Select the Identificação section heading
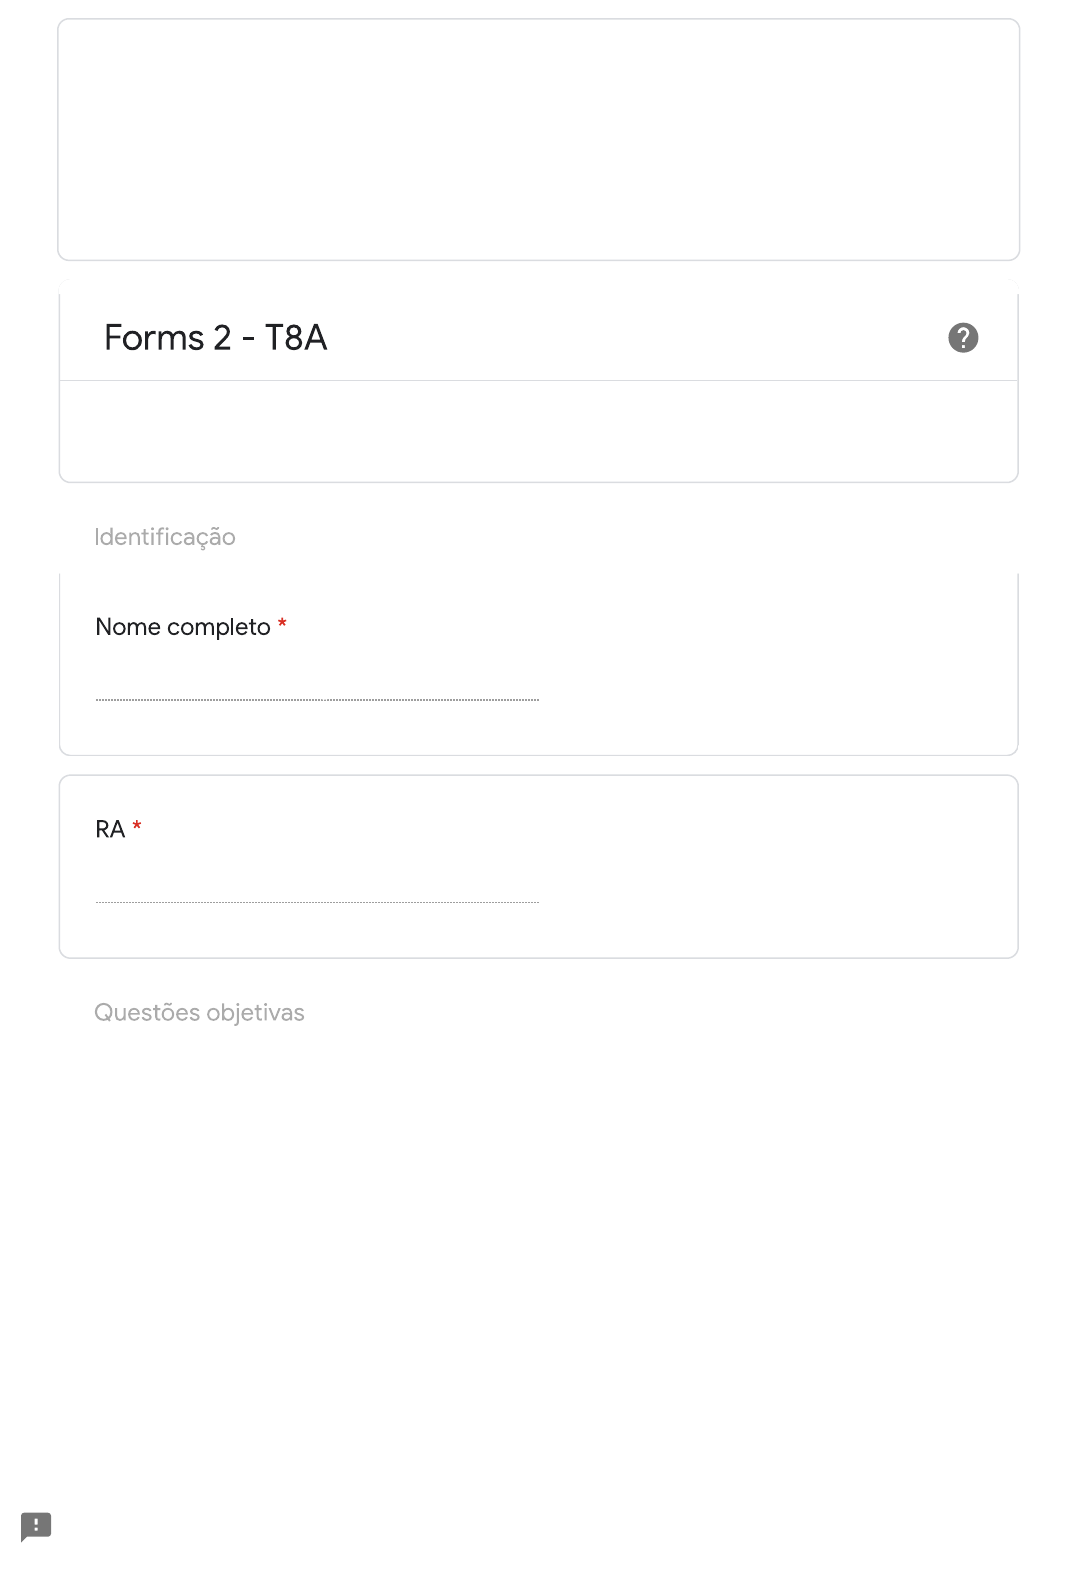The image size is (1076, 1570). point(165,537)
